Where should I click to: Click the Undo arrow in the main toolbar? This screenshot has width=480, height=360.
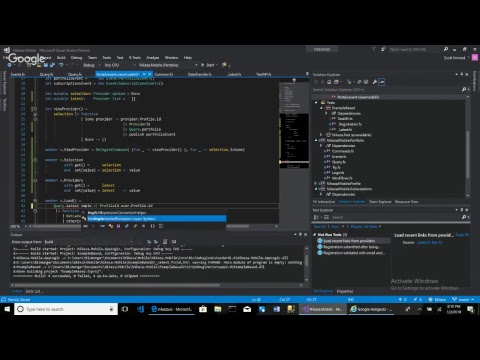tap(61, 65)
